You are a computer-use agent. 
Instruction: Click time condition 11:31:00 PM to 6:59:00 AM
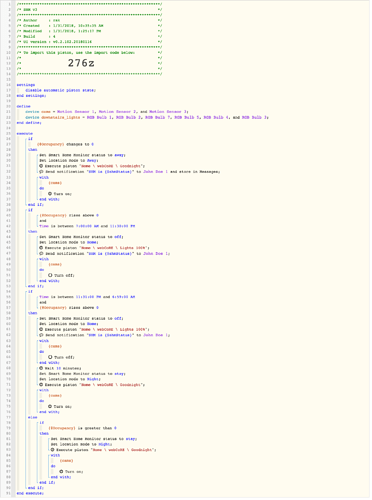[87, 297]
